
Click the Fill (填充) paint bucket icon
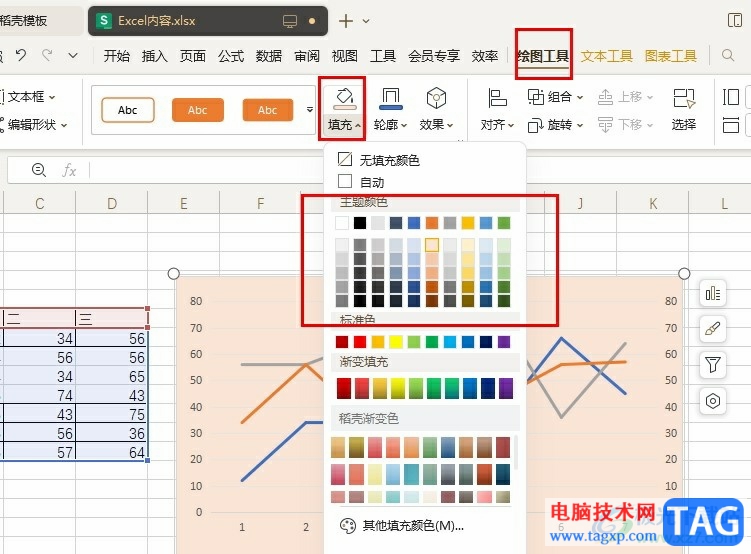[342, 98]
